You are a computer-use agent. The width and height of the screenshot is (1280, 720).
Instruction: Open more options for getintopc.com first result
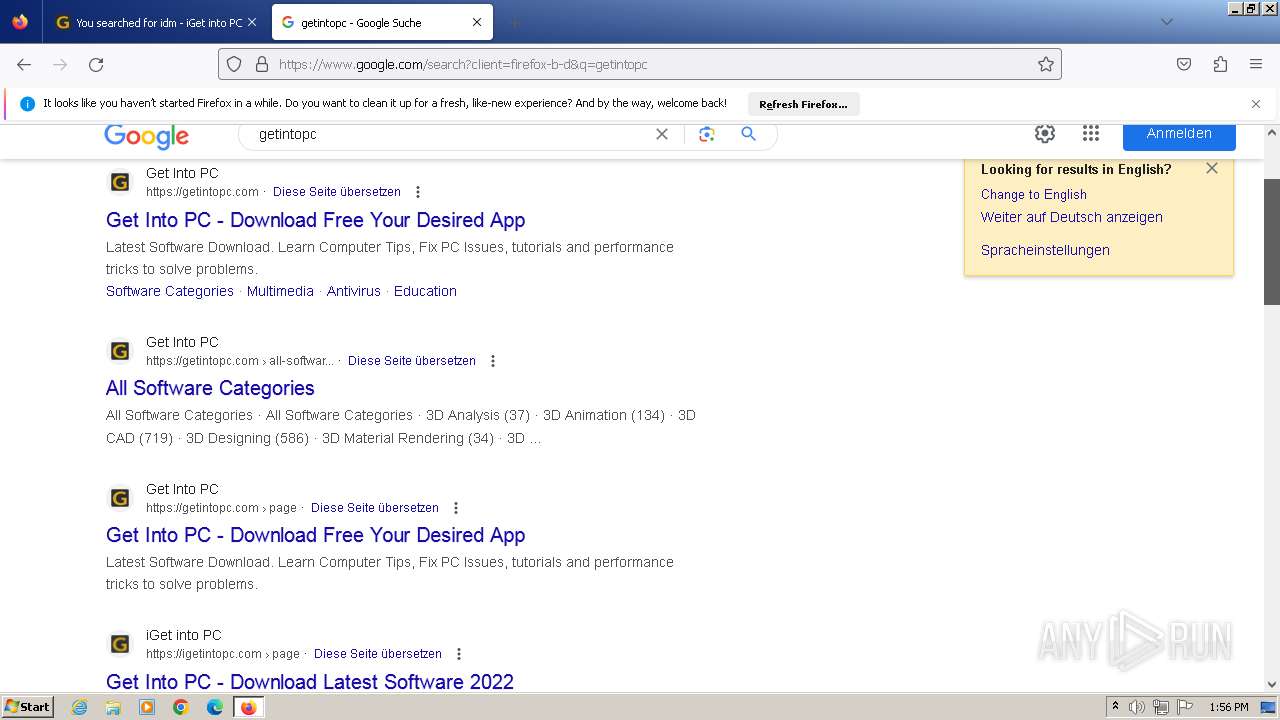click(x=418, y=192)
